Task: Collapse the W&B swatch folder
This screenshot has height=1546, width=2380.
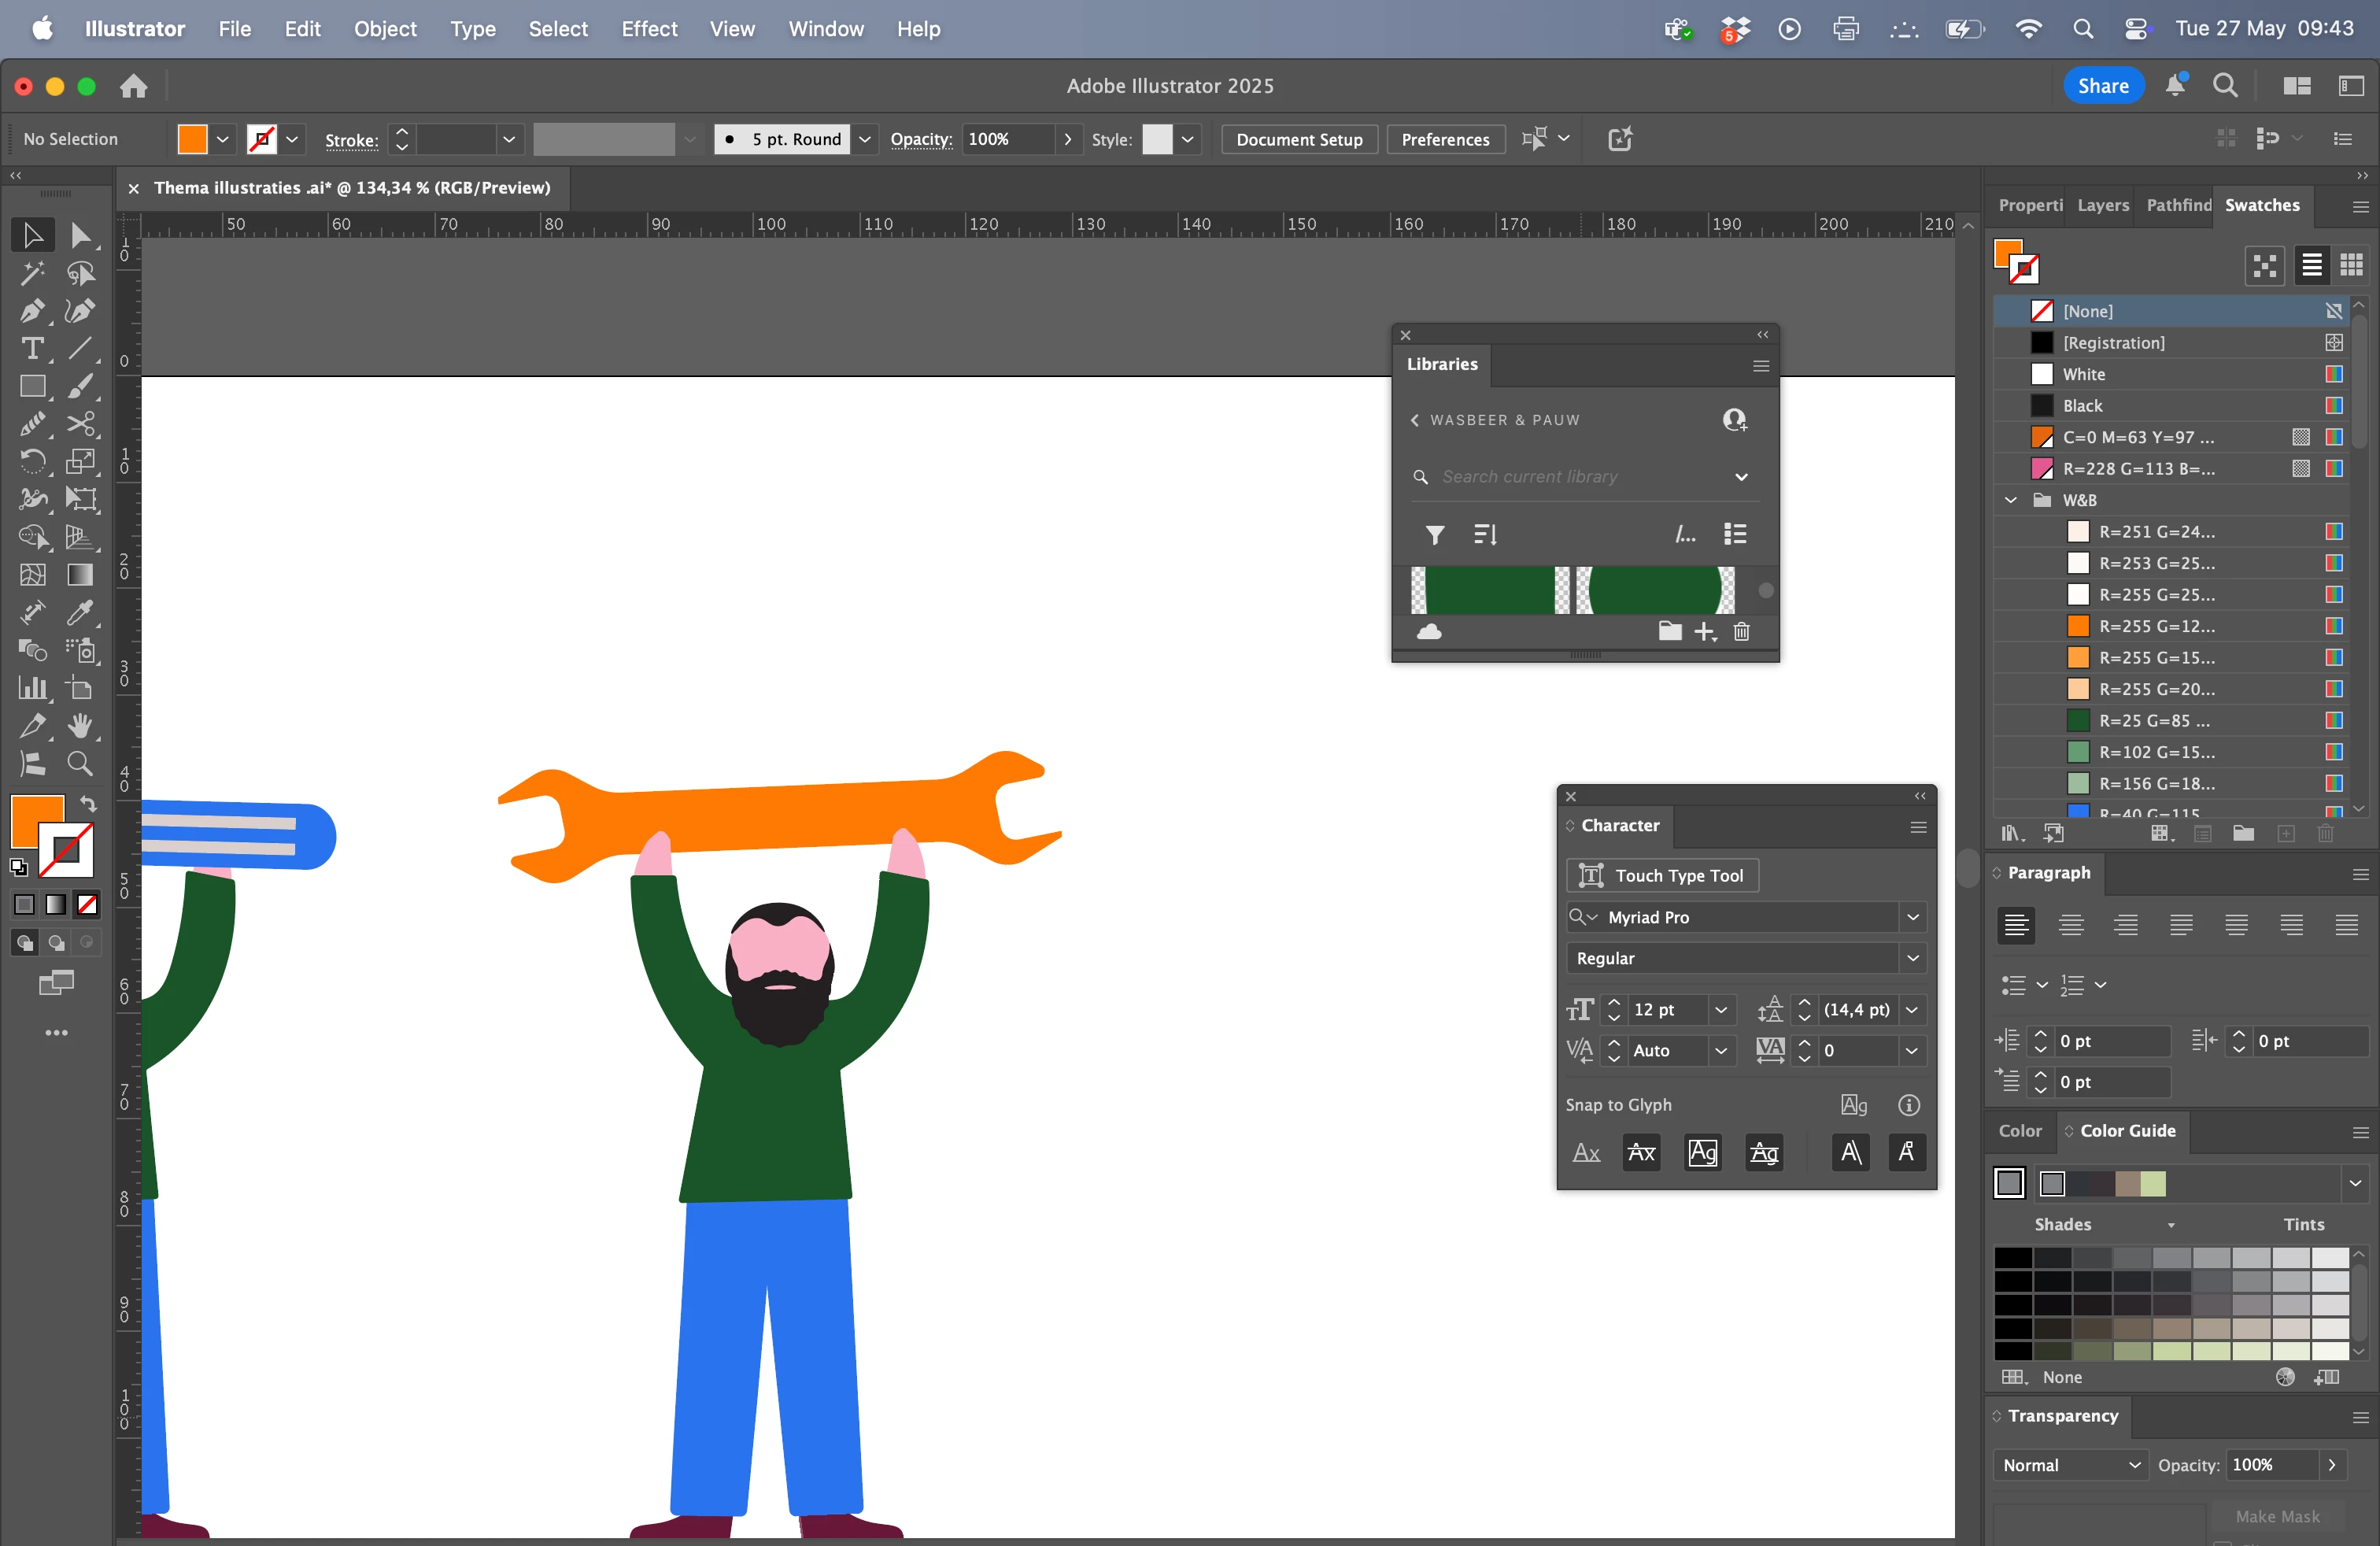Action: 2011,500
